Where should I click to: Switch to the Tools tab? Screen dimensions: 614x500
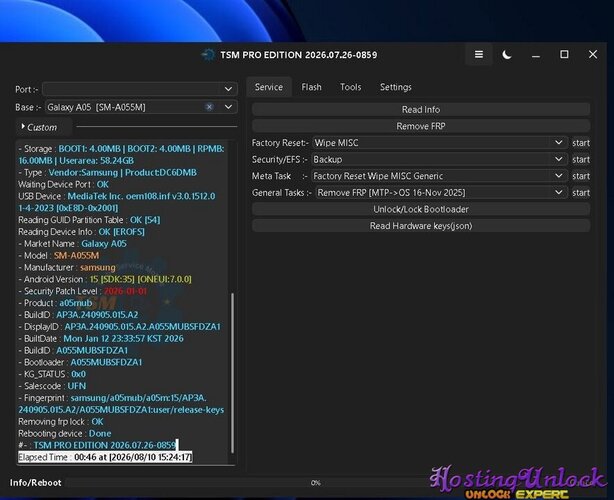click(350, 87)
